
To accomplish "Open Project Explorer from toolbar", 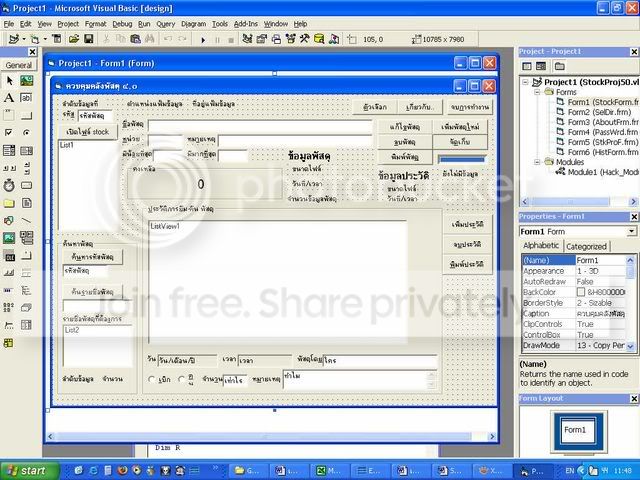I will (x=247, y=39).
